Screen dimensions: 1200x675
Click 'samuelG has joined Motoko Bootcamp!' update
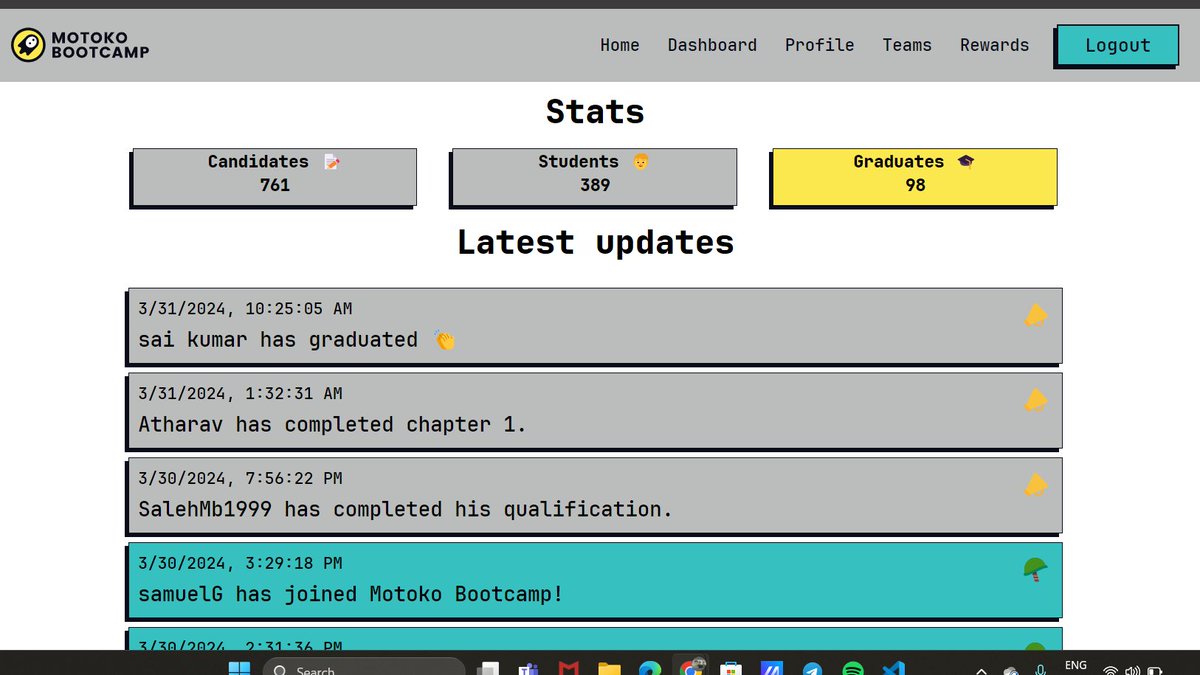coord(595,581)
